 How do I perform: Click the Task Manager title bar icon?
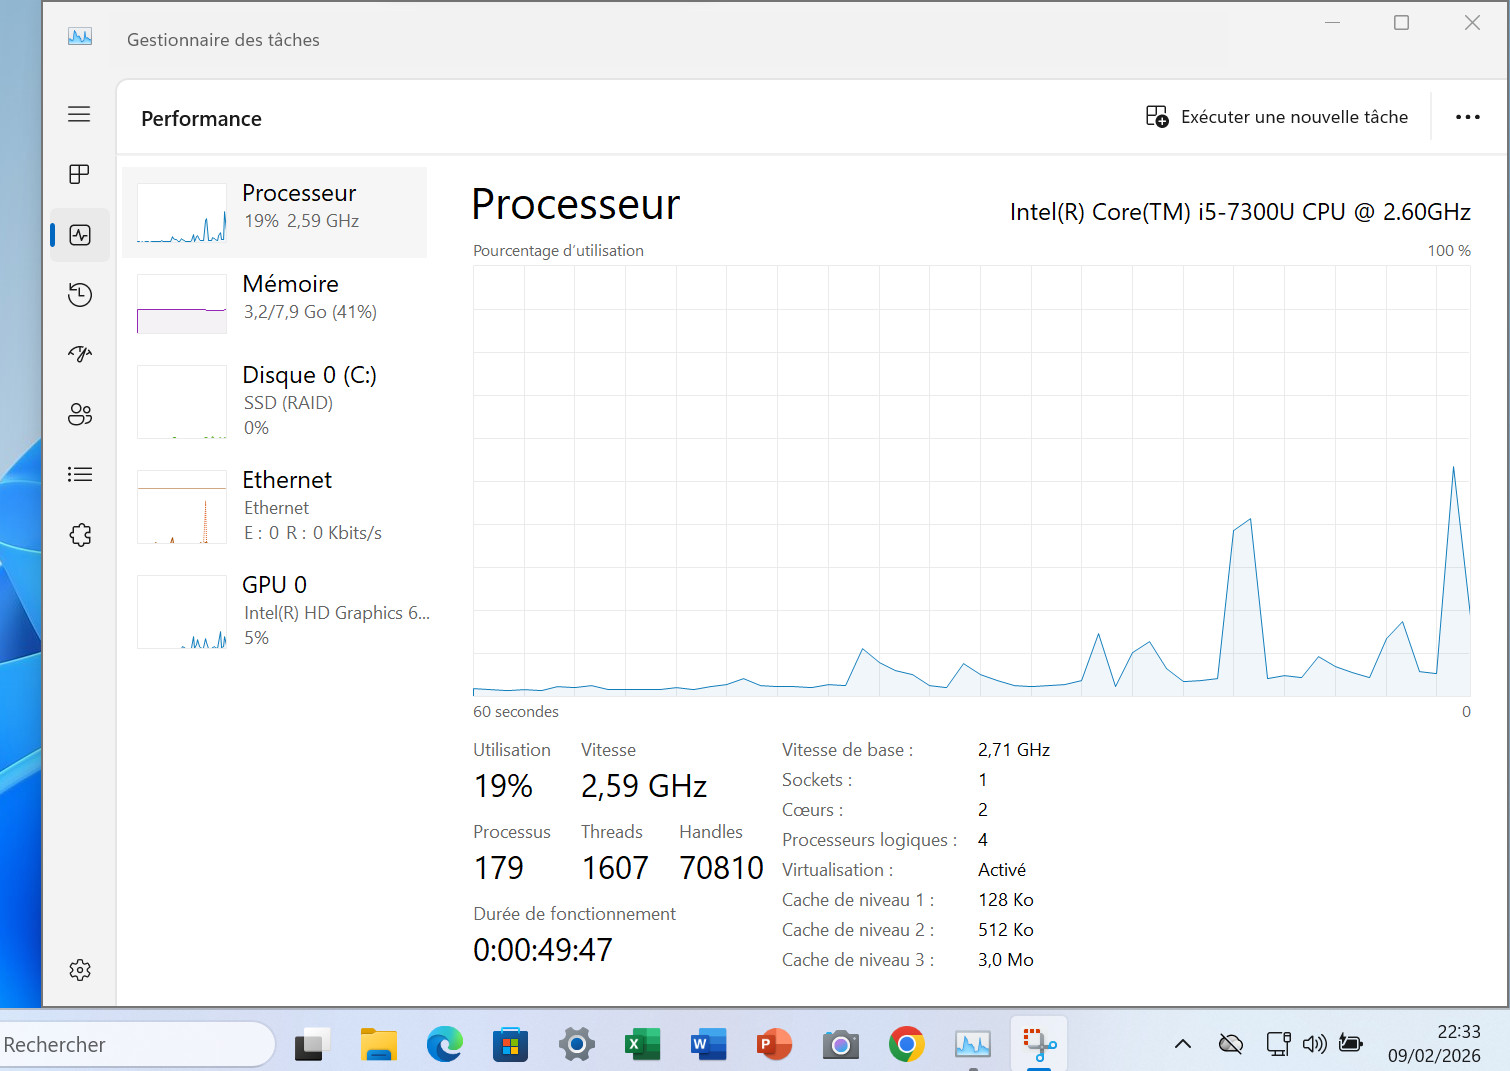tap(80, 37)
